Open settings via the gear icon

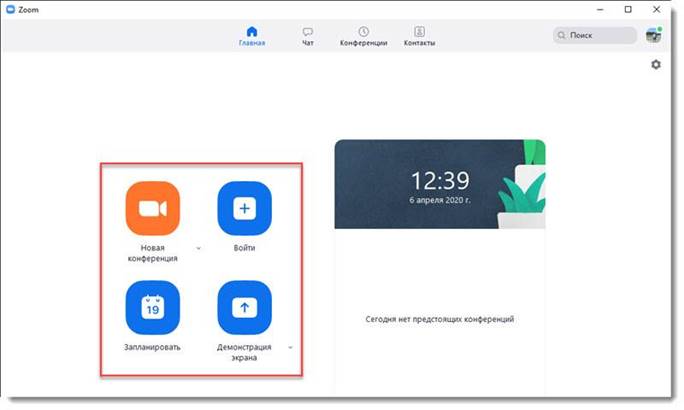coord(656,65)
